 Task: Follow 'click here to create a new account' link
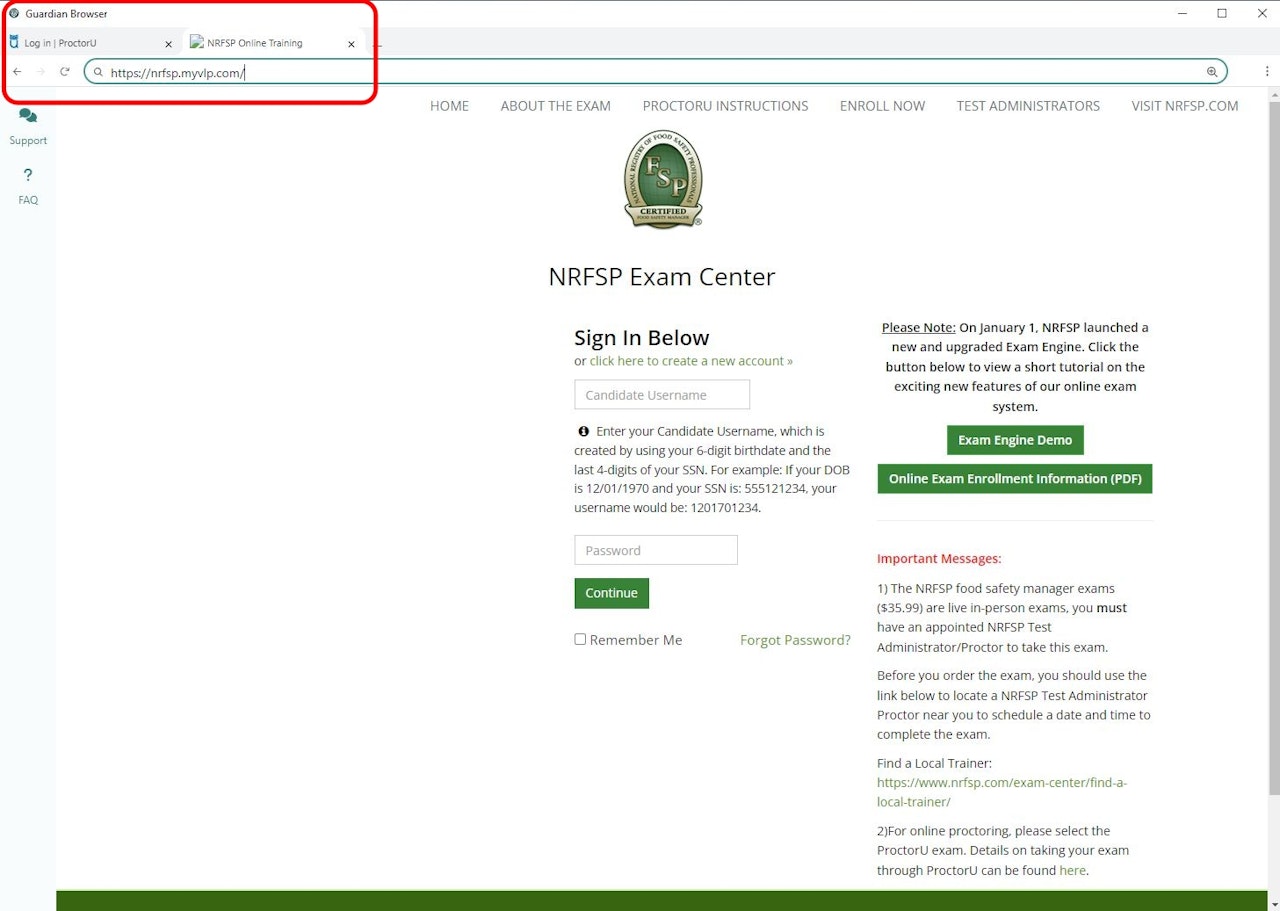click(691, 361)
